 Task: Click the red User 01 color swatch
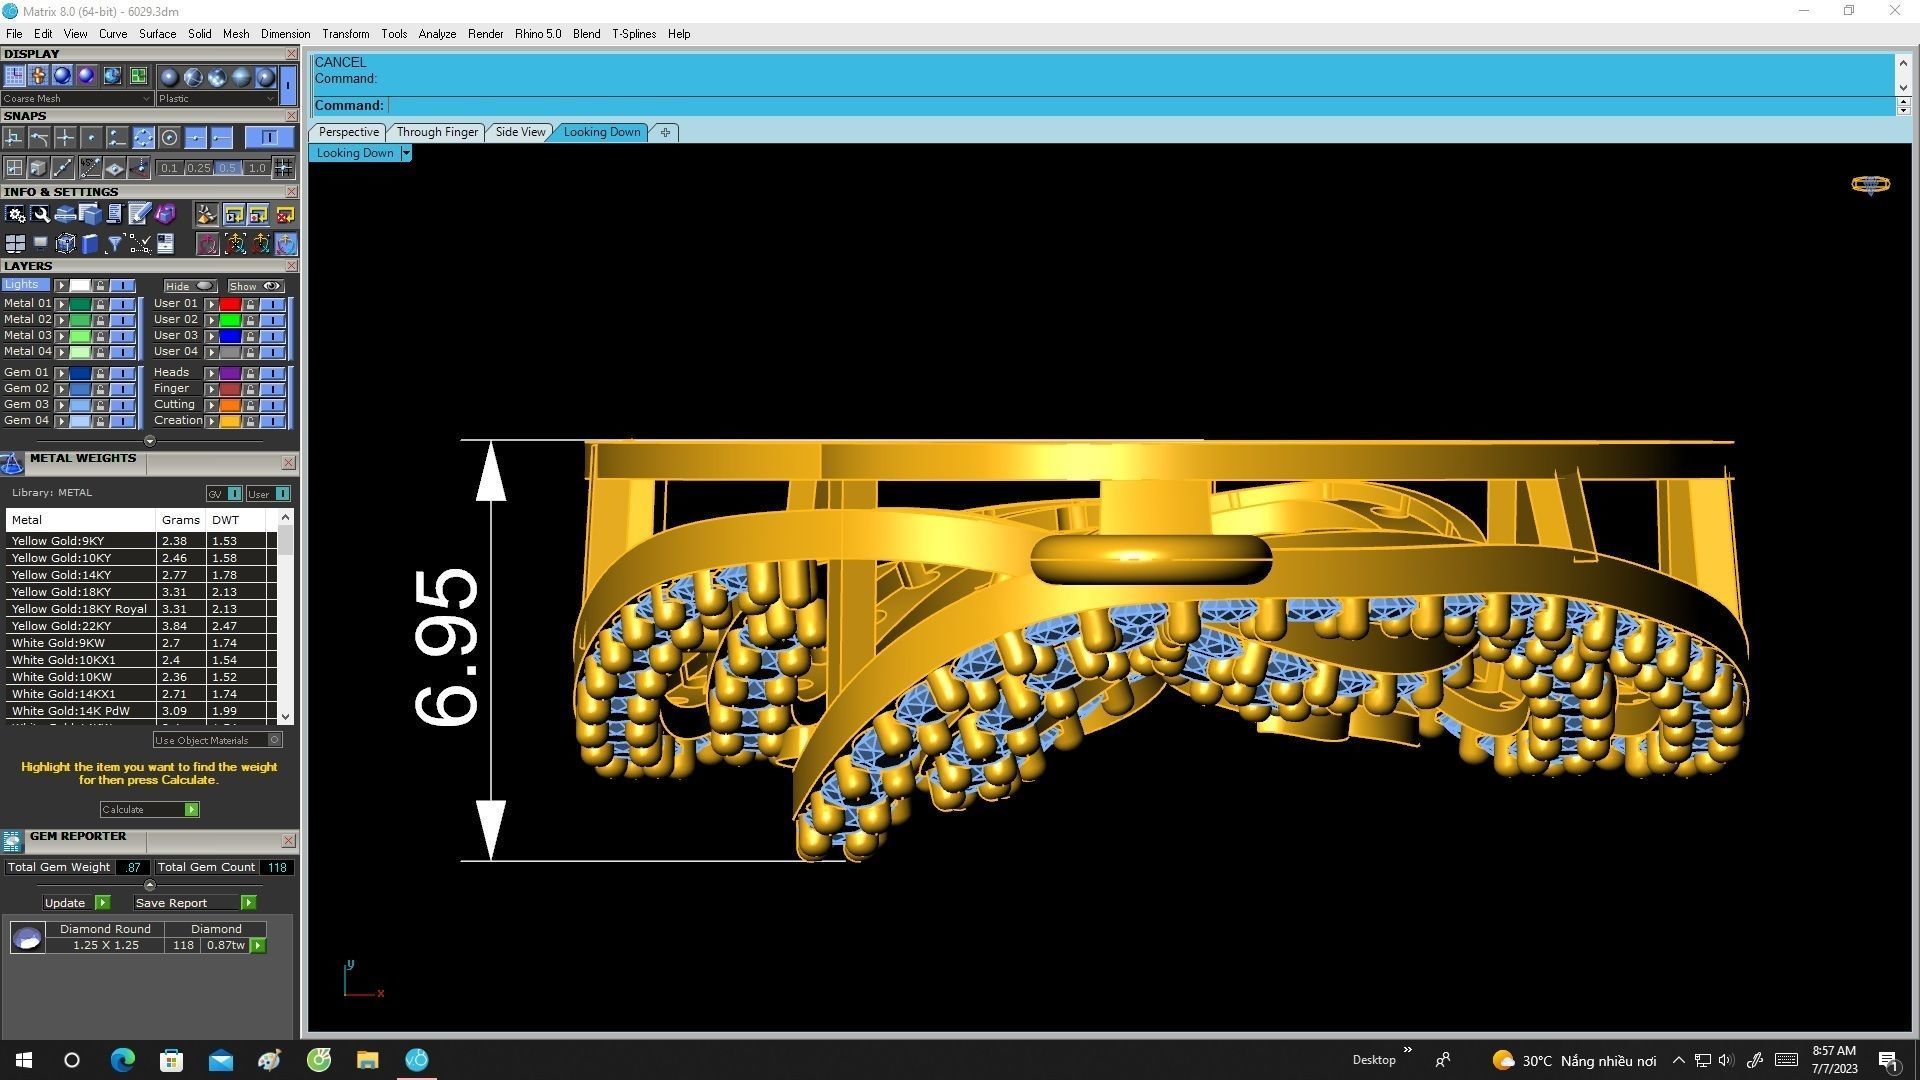coord(230,304)
